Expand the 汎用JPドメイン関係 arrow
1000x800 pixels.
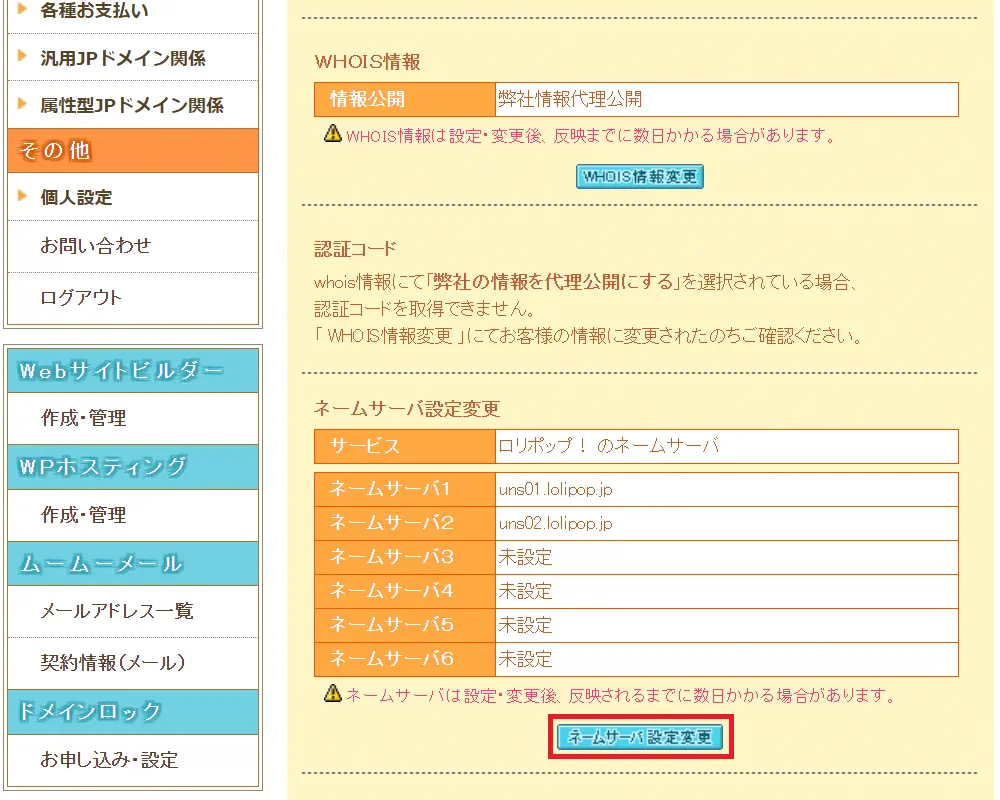coord(22,58)
